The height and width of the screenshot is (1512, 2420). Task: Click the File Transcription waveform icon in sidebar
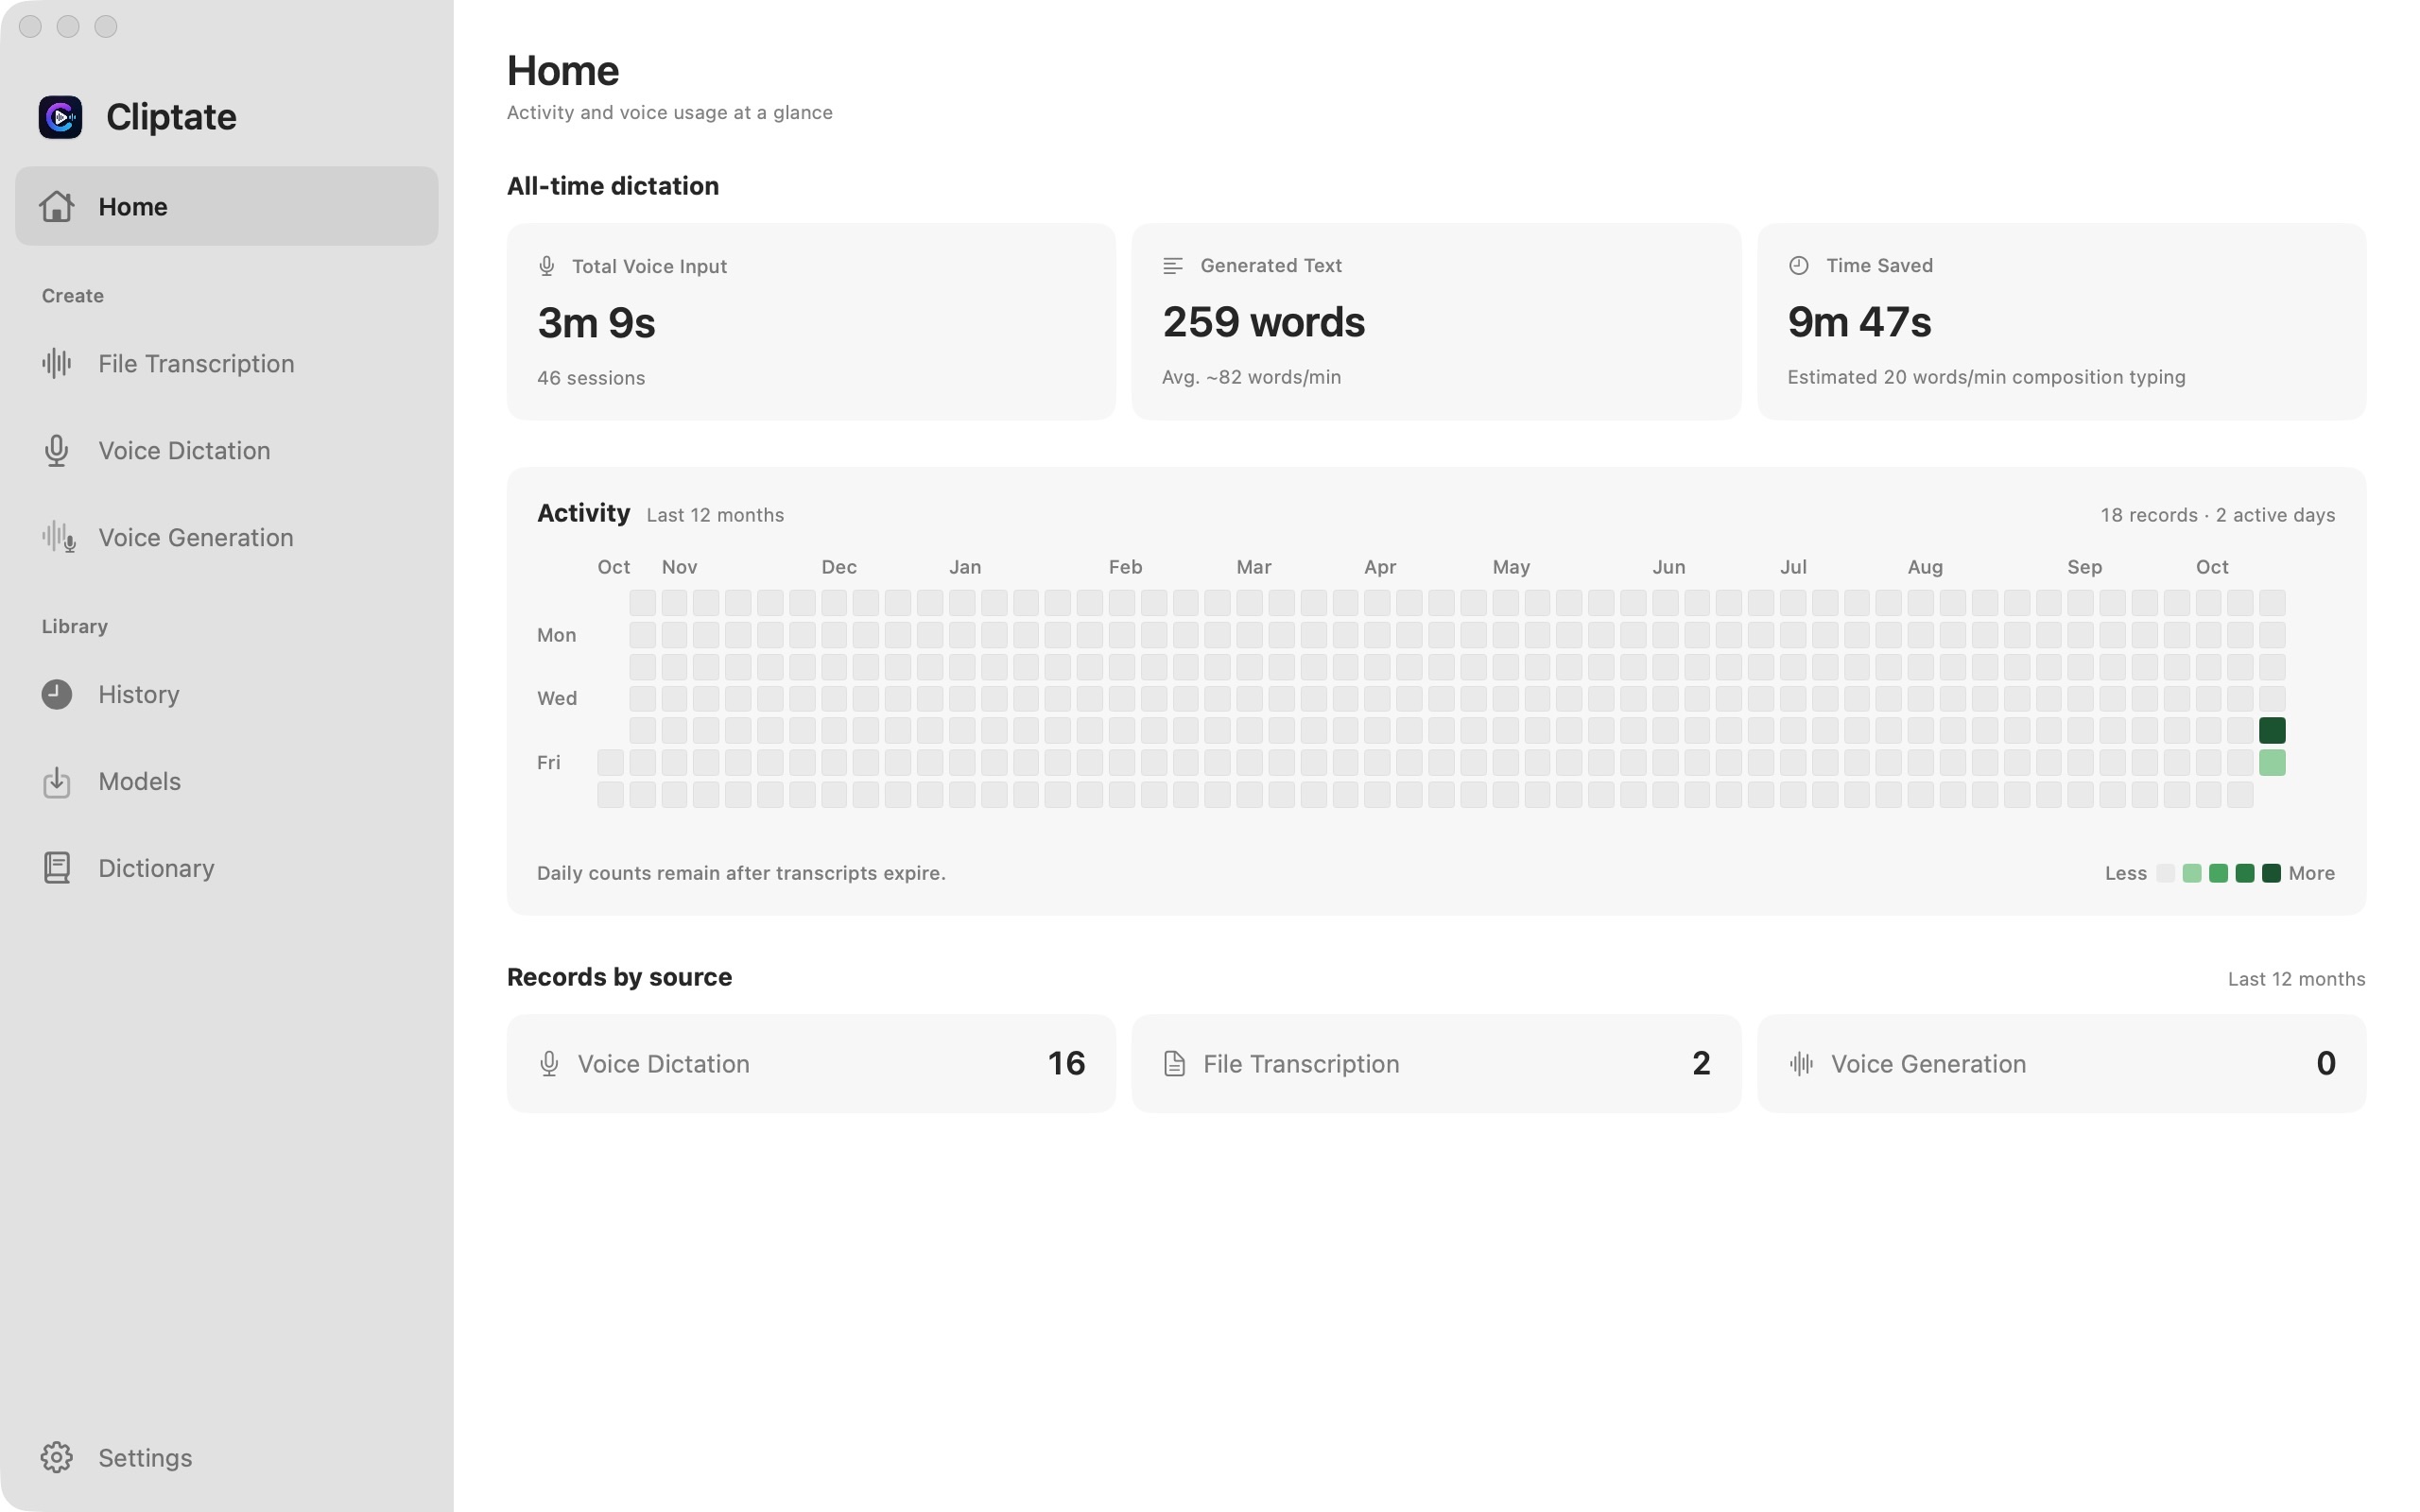click(x=57, y=363)
